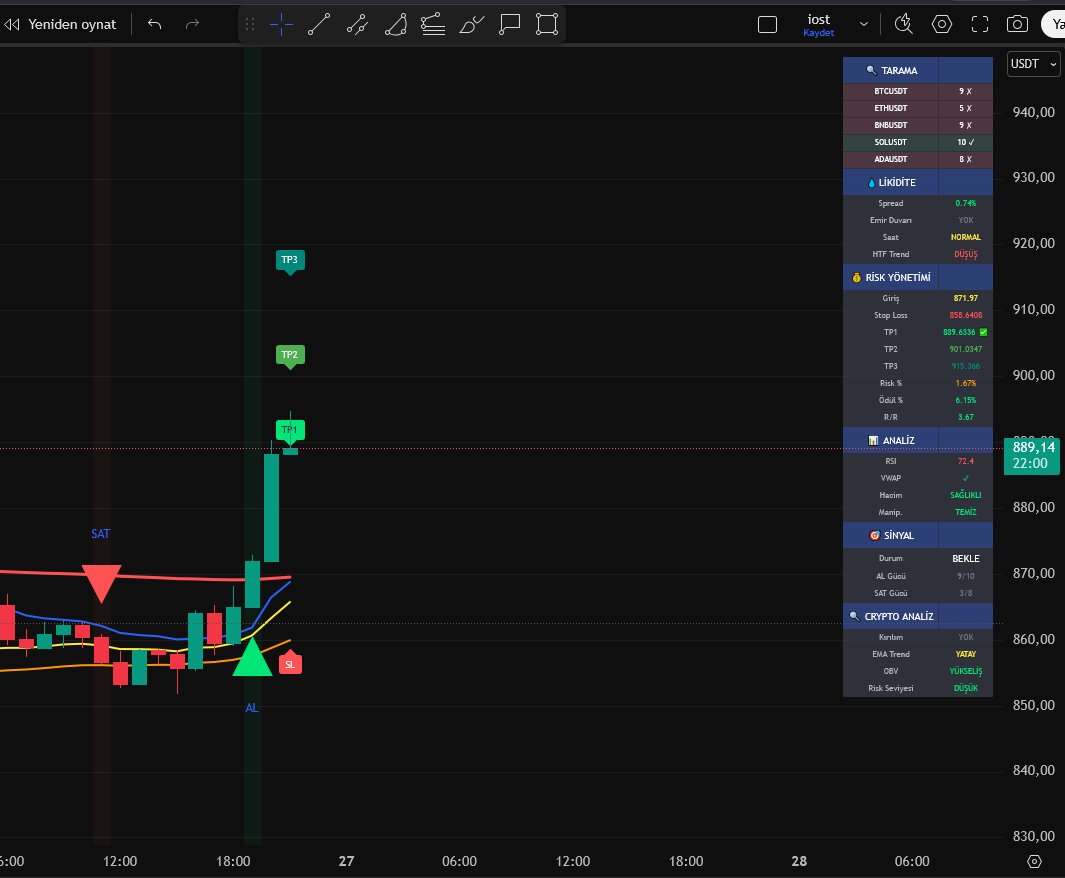Open the quick search lightning icon
1065x878 pixels.
(x=903, y=24)
